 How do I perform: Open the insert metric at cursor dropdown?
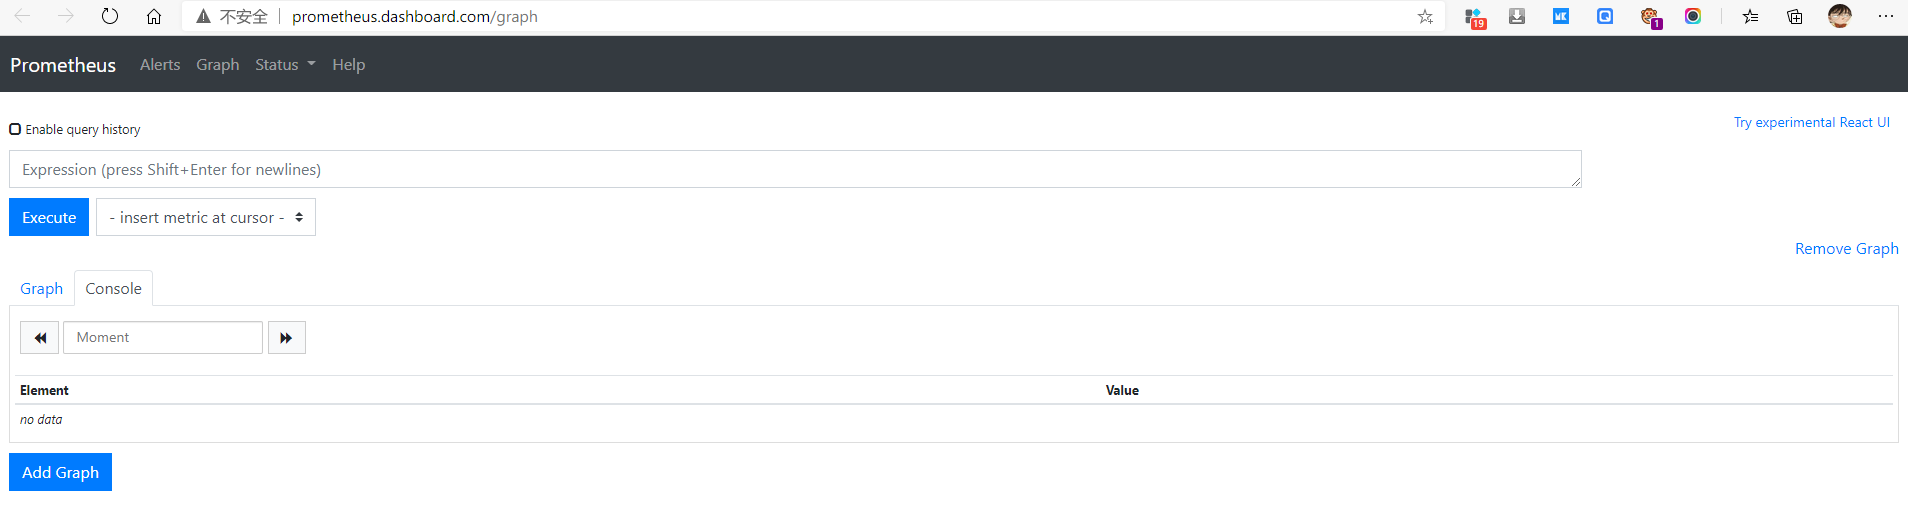point(206,217)
